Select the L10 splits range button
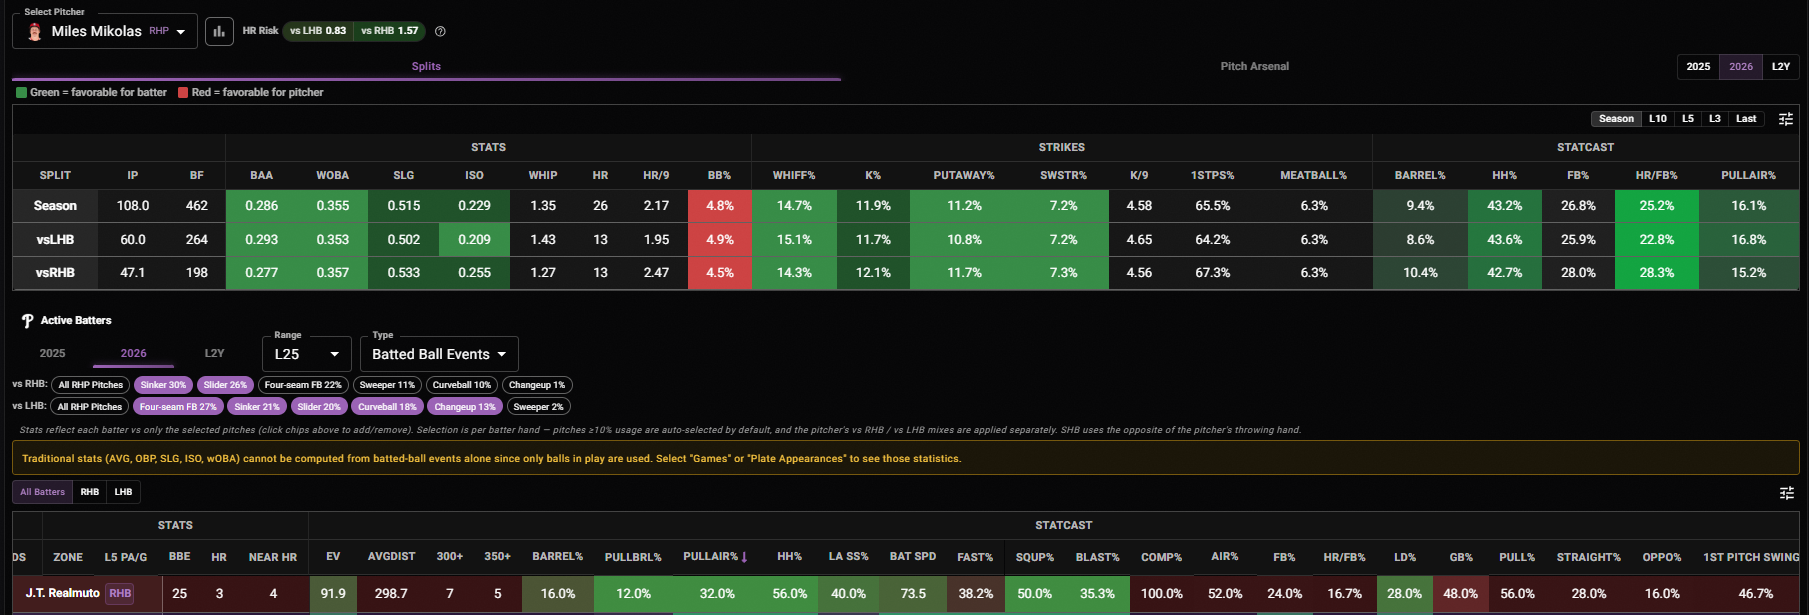The height and width of the screenshot is (615, 1809). click(1658, 119)
